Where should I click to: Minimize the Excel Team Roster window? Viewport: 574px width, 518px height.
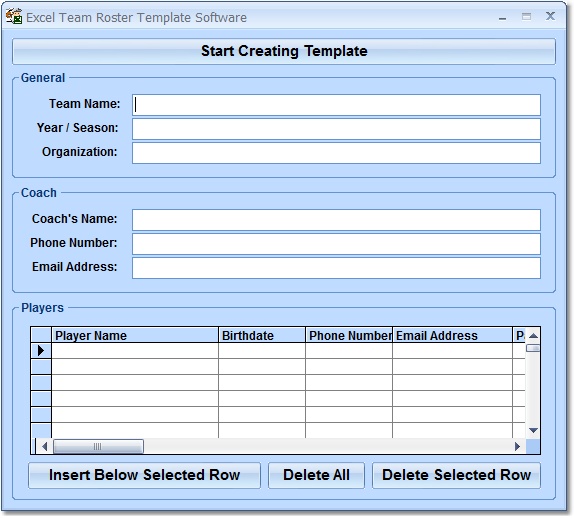coord(503,17)
